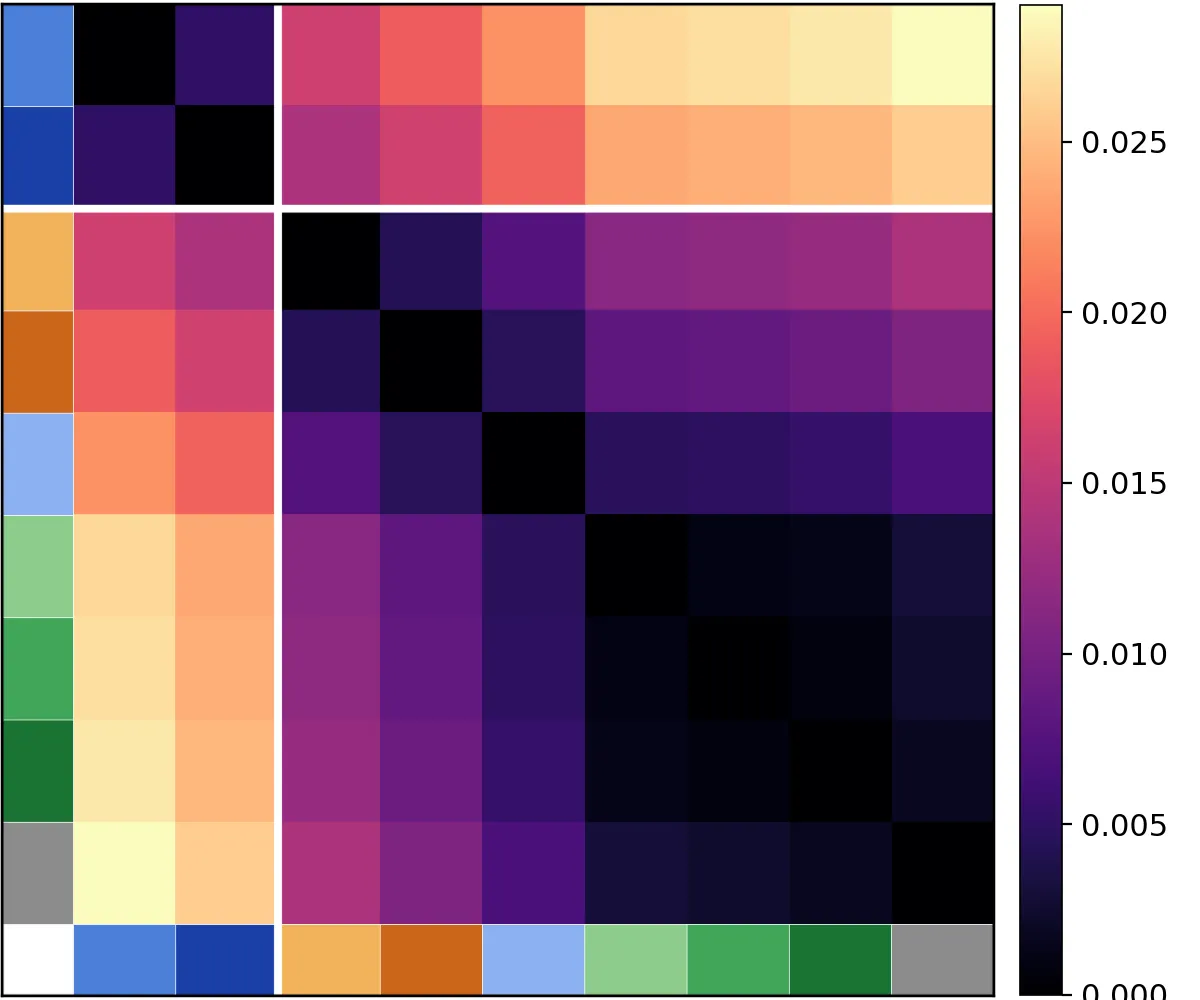This screenshot has width=1200, height=1000.
Task: Select heatmap cell at medium green row, dark orange column
Action: [431, 669]
